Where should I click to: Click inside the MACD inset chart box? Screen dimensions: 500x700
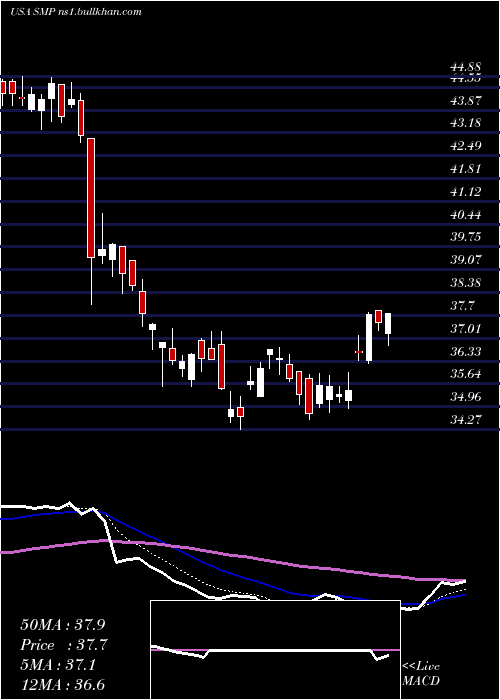(275, 650)
